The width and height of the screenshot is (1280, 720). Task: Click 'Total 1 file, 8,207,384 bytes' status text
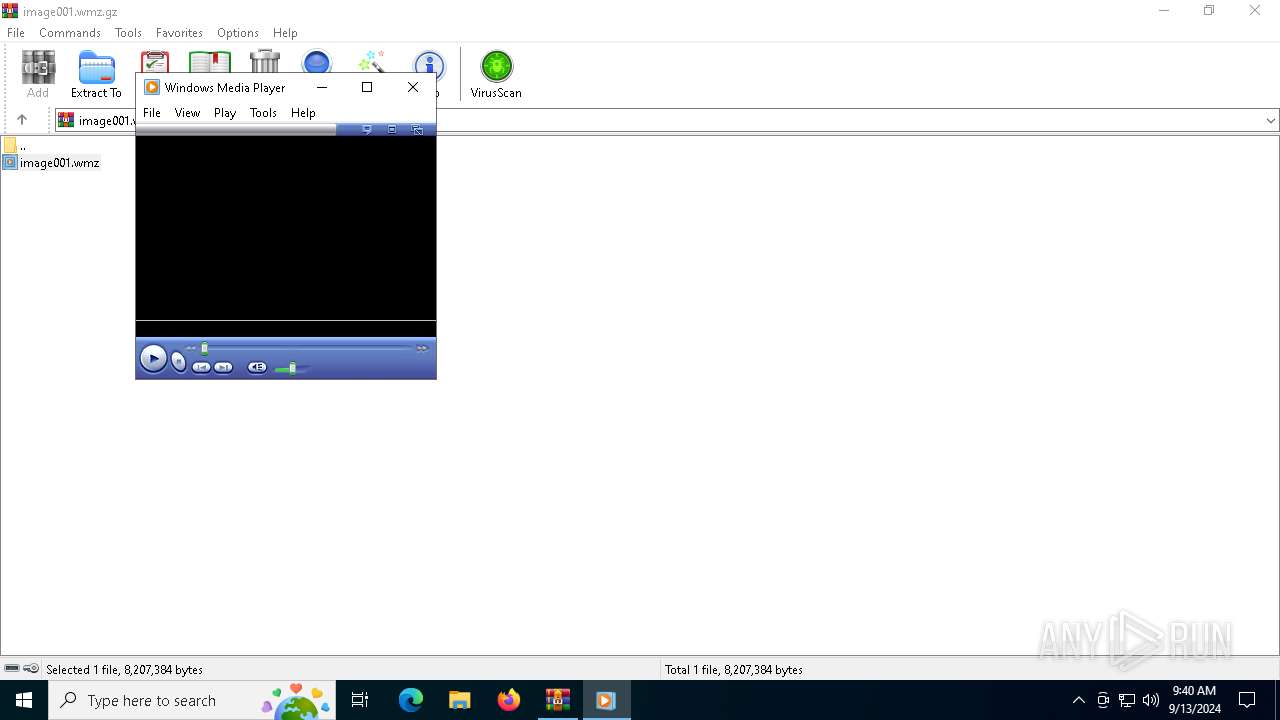(x=734, y=670)
